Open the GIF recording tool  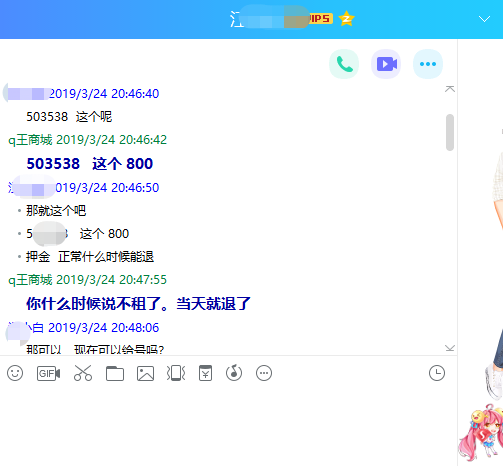pyautogui.click(x=49, y=373)
